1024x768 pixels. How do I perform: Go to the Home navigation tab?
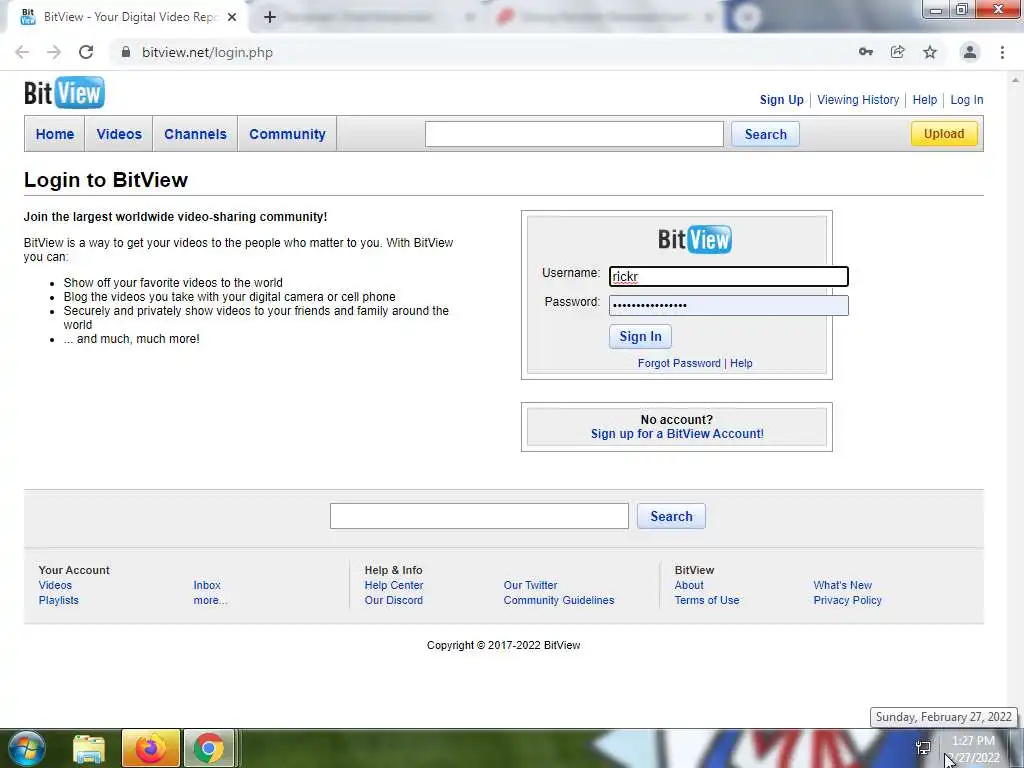coord(55,134)
